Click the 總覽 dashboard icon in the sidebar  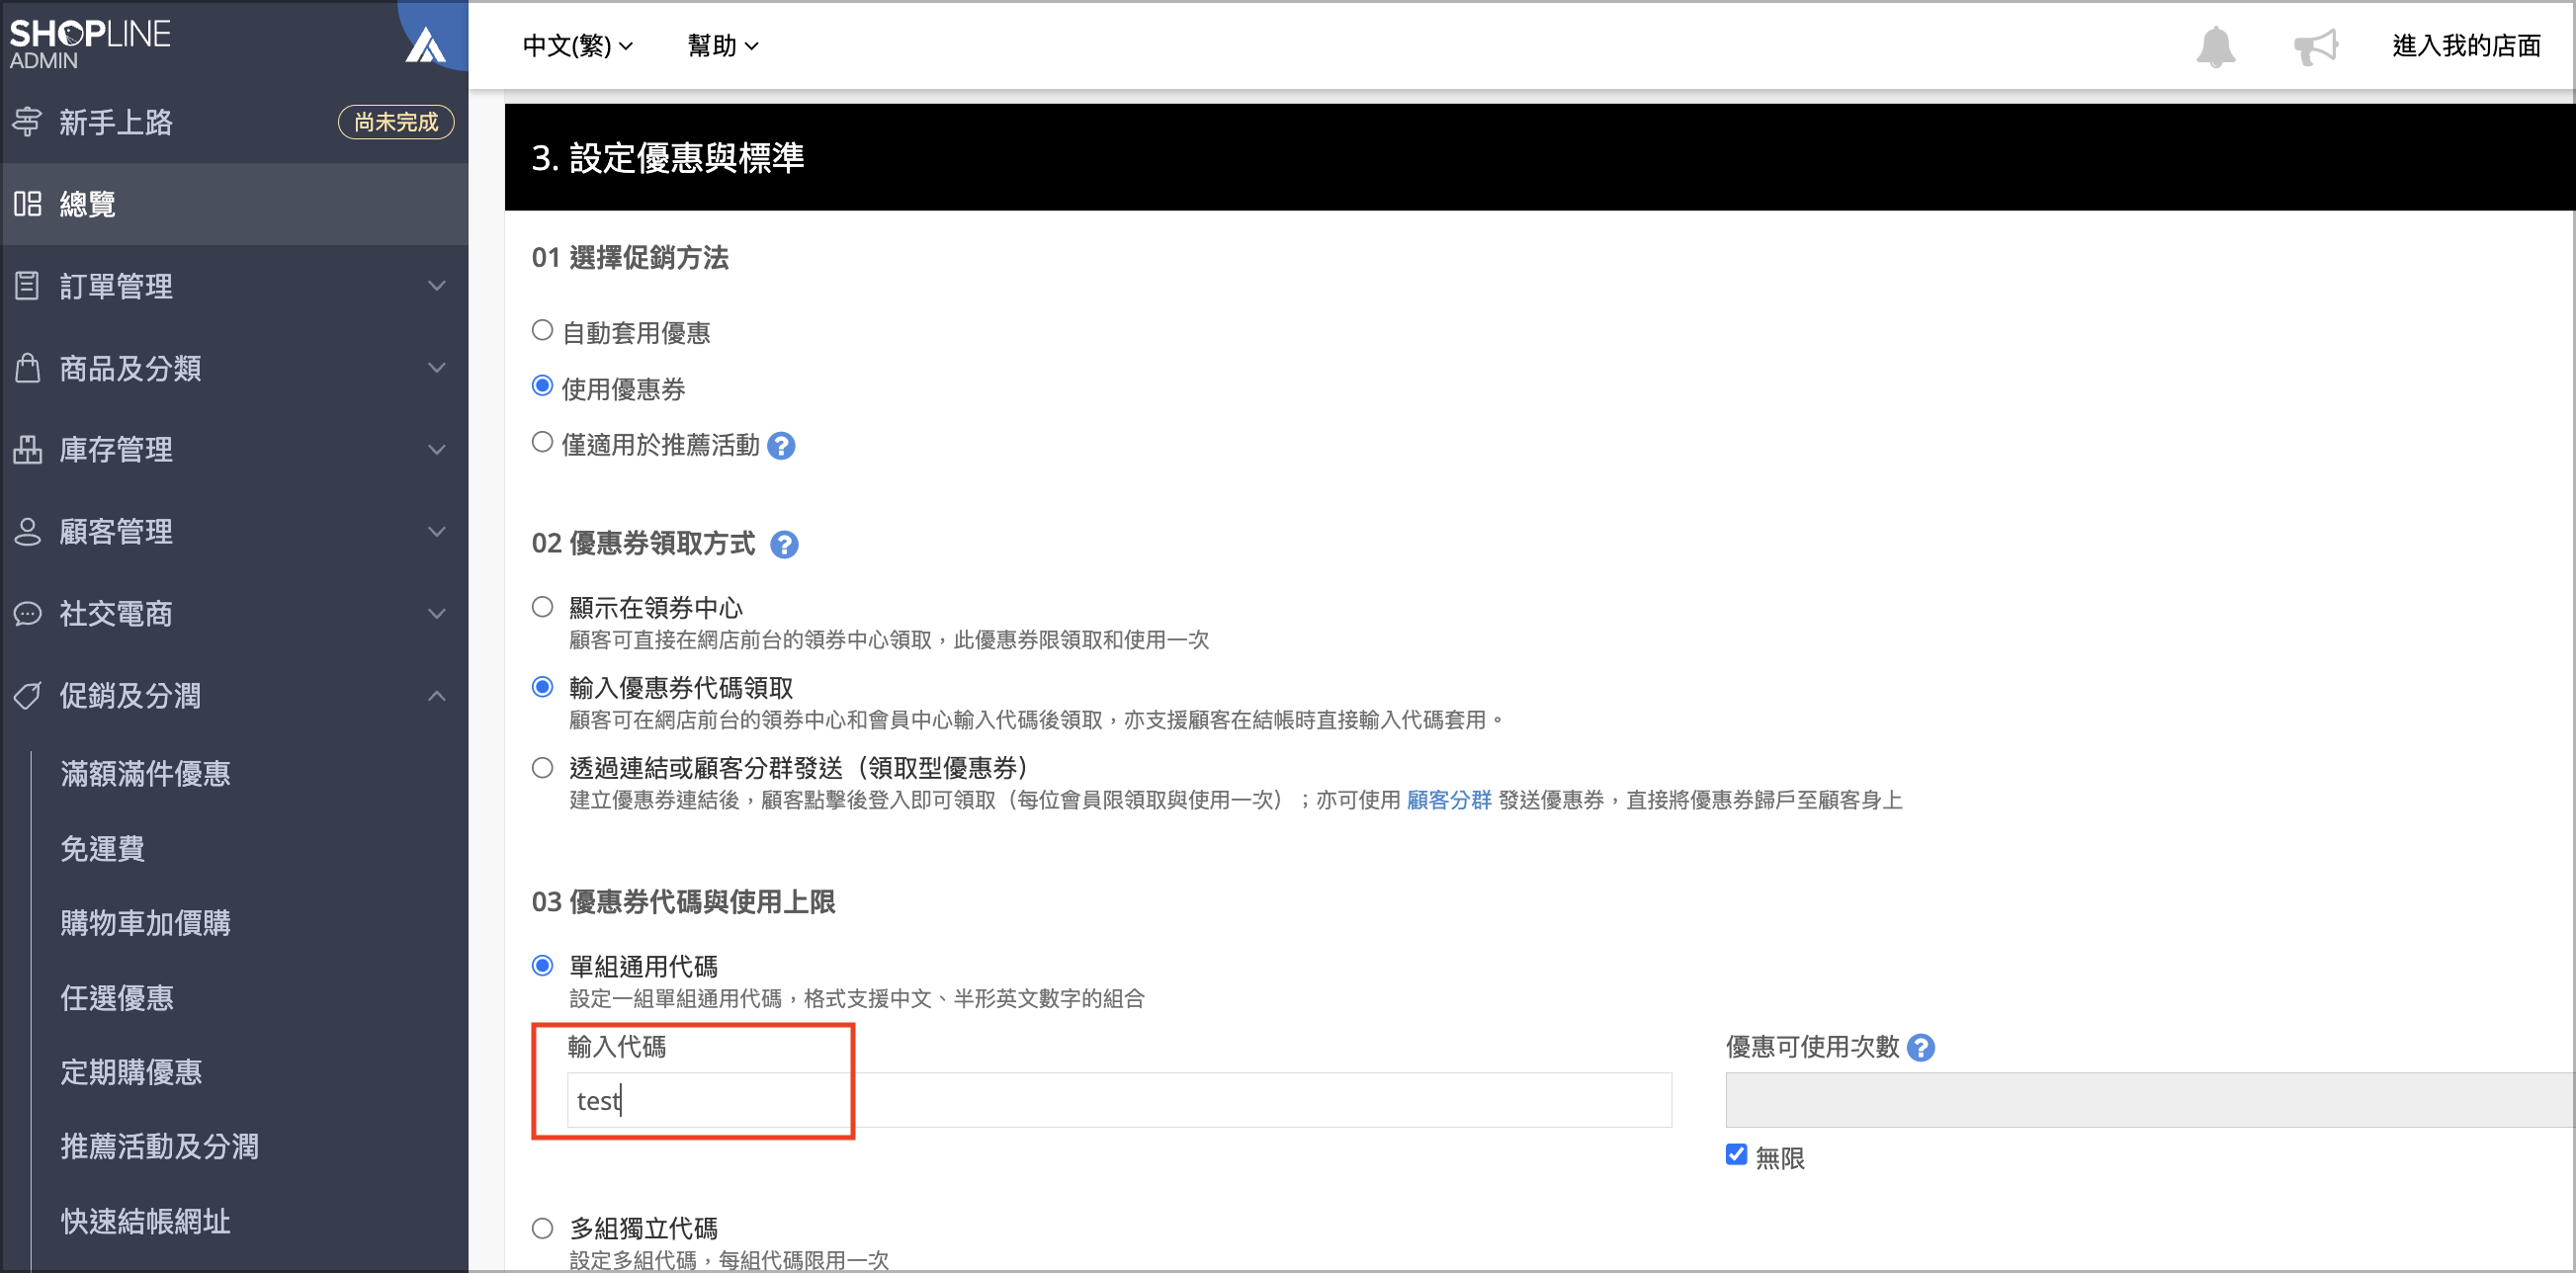pos(27,204)
